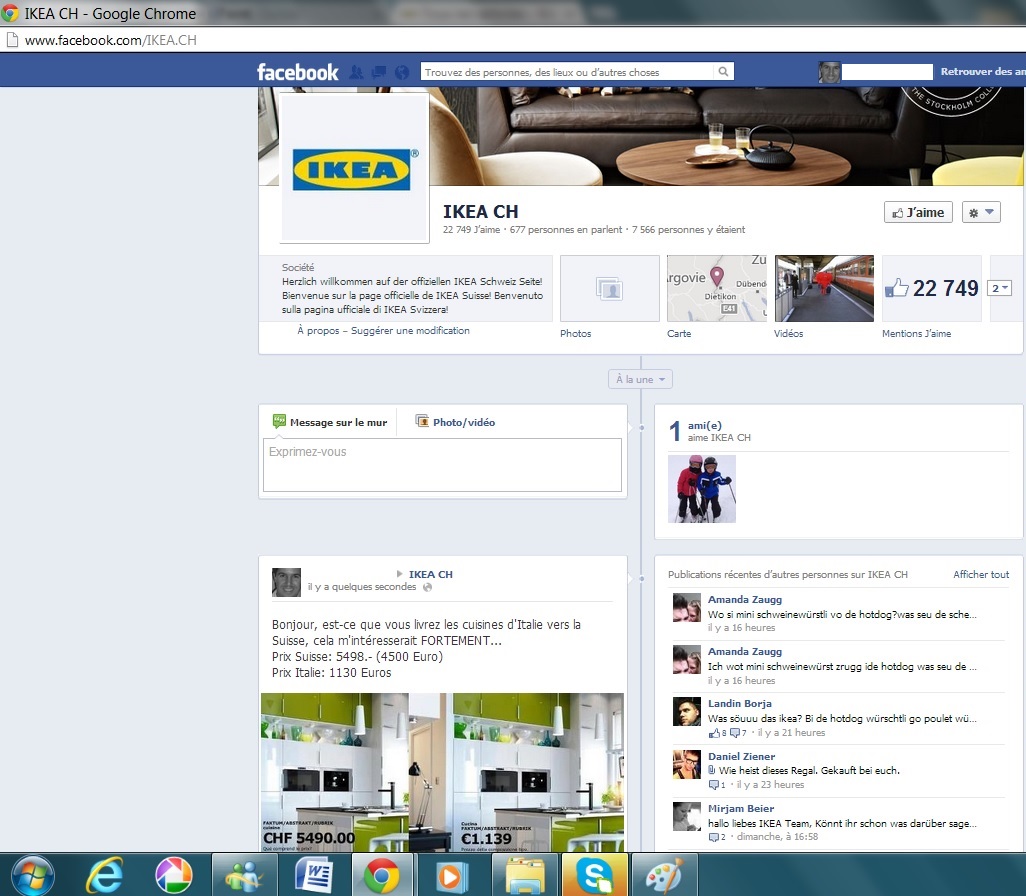Open the media player taskbar icon
The height and width of the screenshot is (896, 1026).
click(452, 875)
